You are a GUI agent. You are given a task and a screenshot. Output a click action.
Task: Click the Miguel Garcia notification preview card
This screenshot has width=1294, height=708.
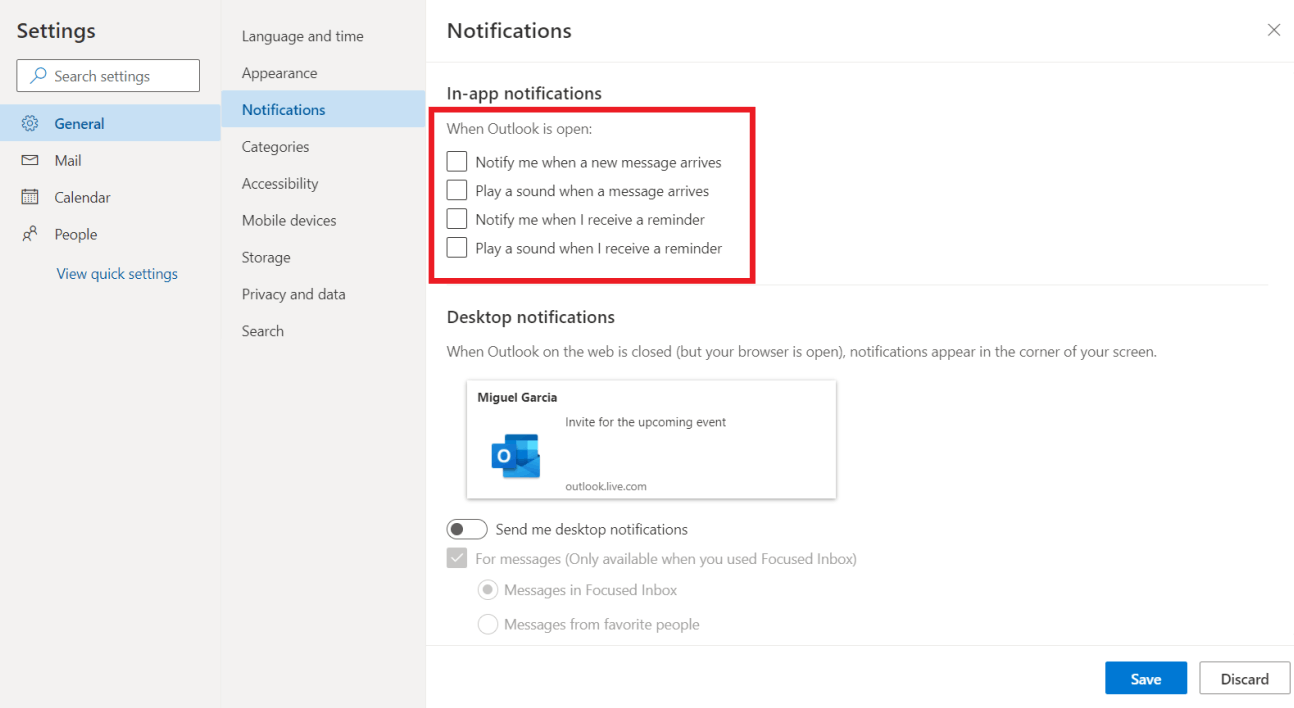(651, 439)
